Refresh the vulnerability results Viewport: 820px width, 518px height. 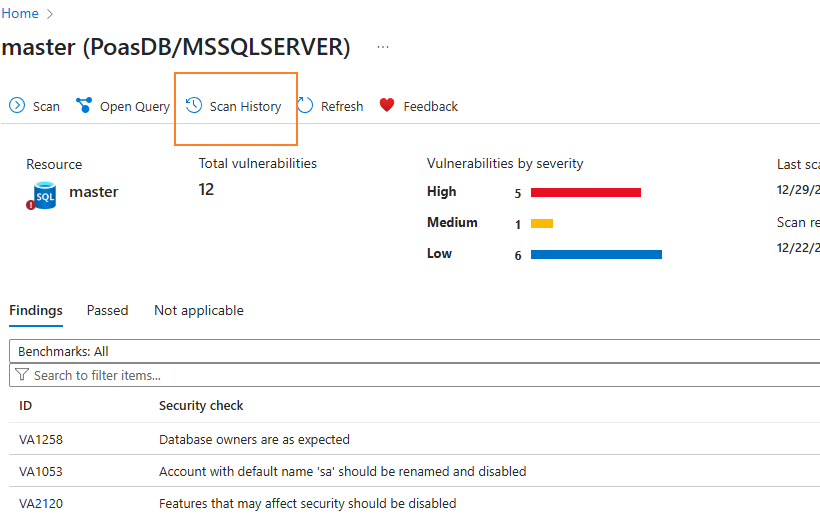(330, 106)
